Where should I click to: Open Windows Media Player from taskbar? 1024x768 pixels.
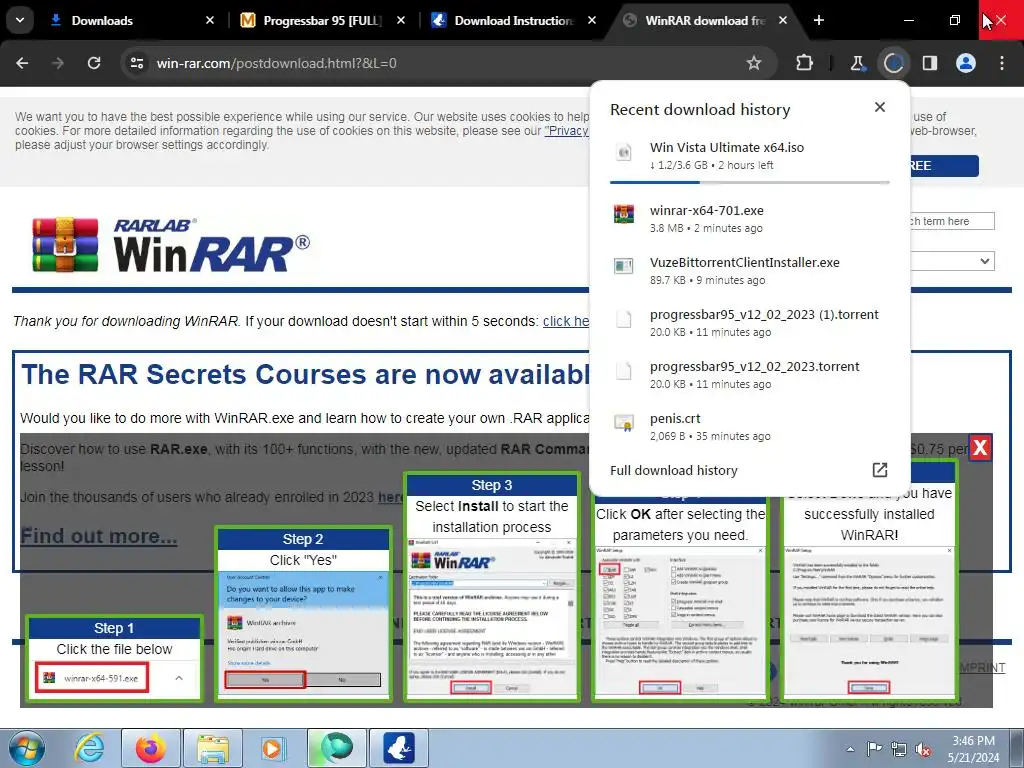click(x=274, y=748)
